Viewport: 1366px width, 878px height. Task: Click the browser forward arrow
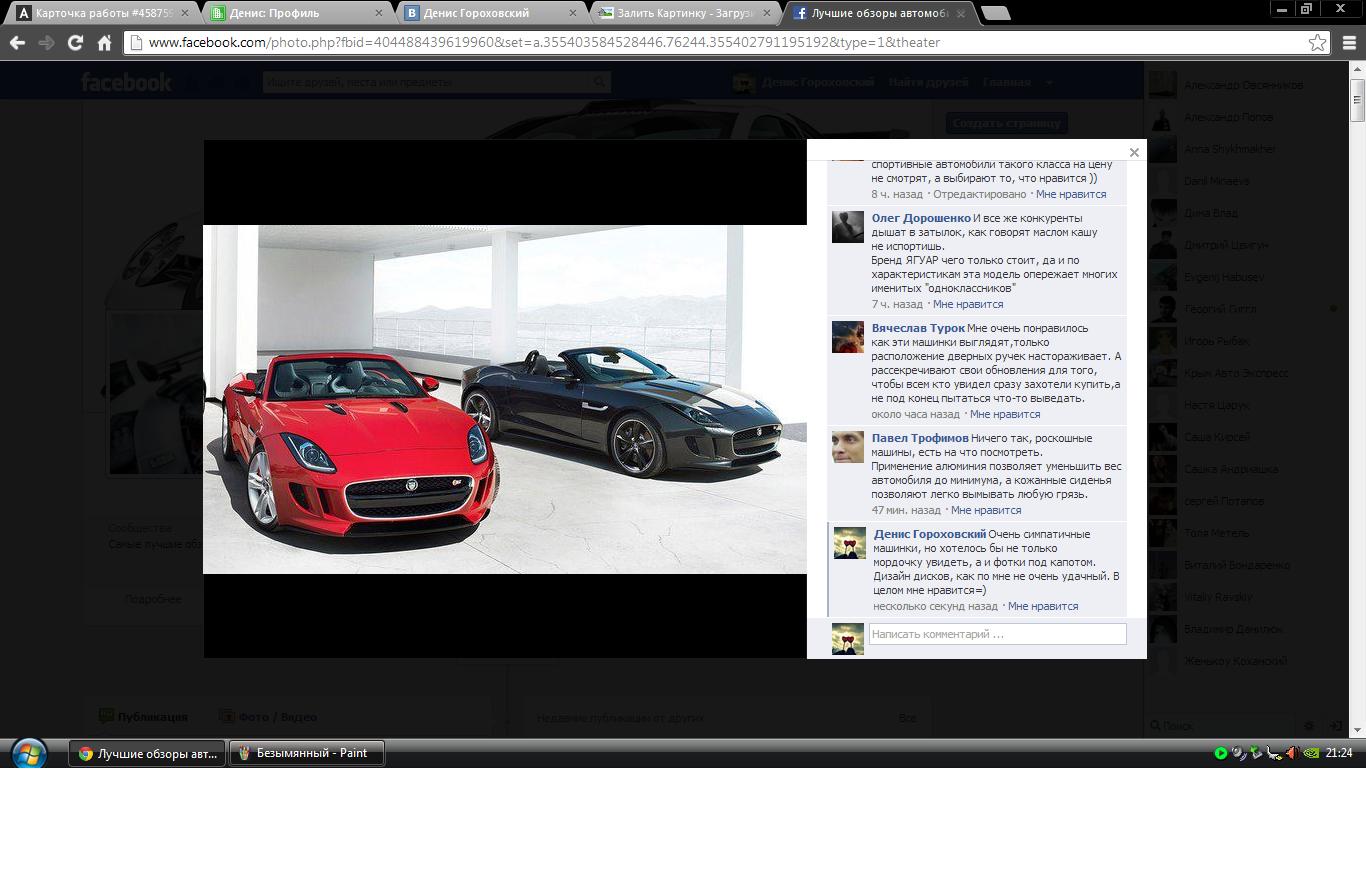[46, 43]
